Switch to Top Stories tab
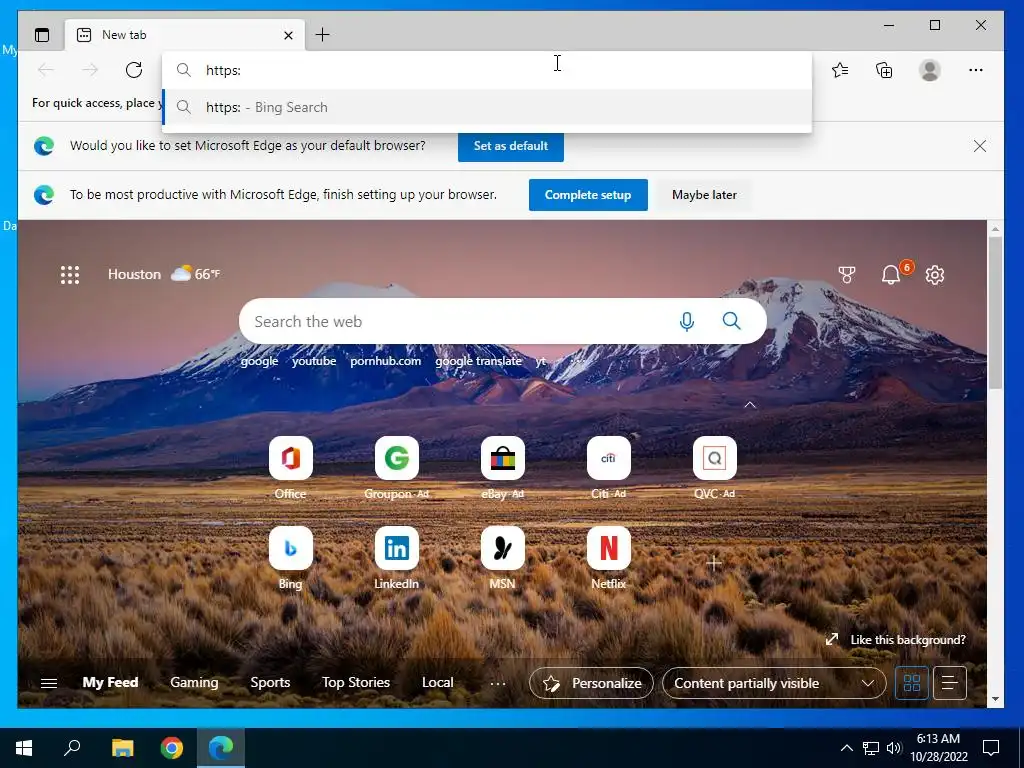Screen dimensions: 1024x768 tap(356, 682)
